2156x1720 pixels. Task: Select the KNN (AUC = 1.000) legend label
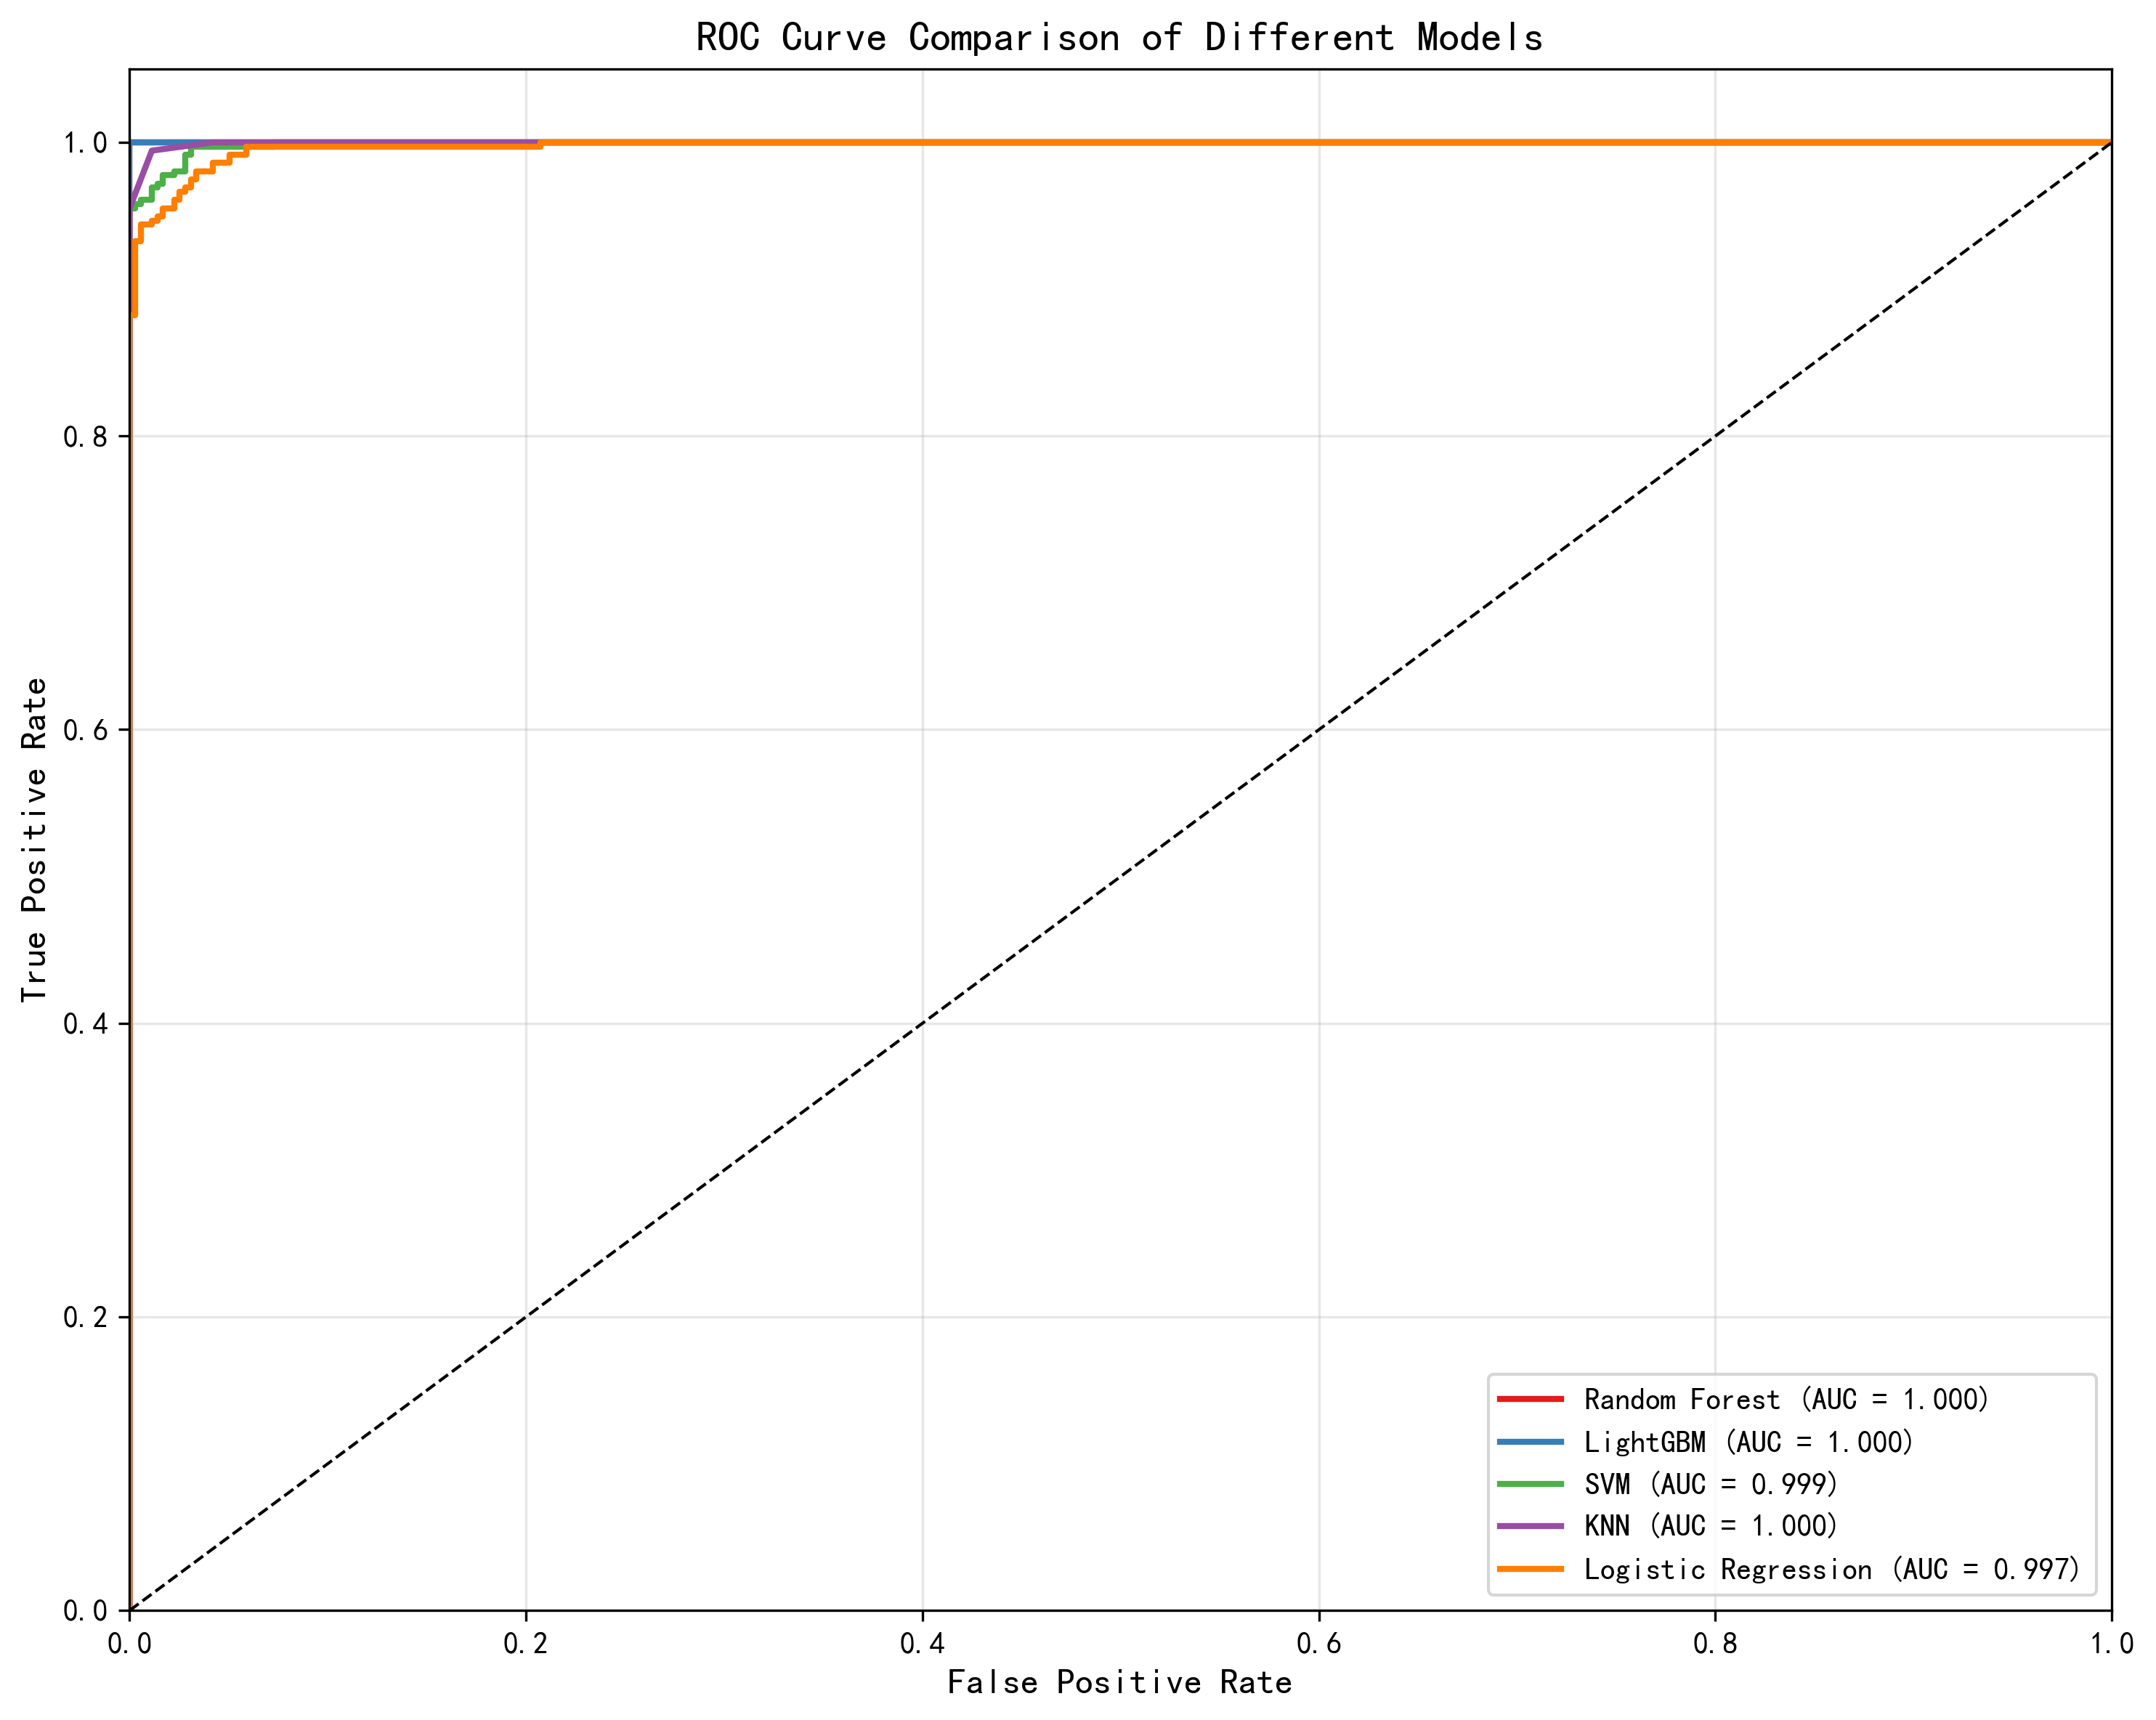point(1711,1526)
